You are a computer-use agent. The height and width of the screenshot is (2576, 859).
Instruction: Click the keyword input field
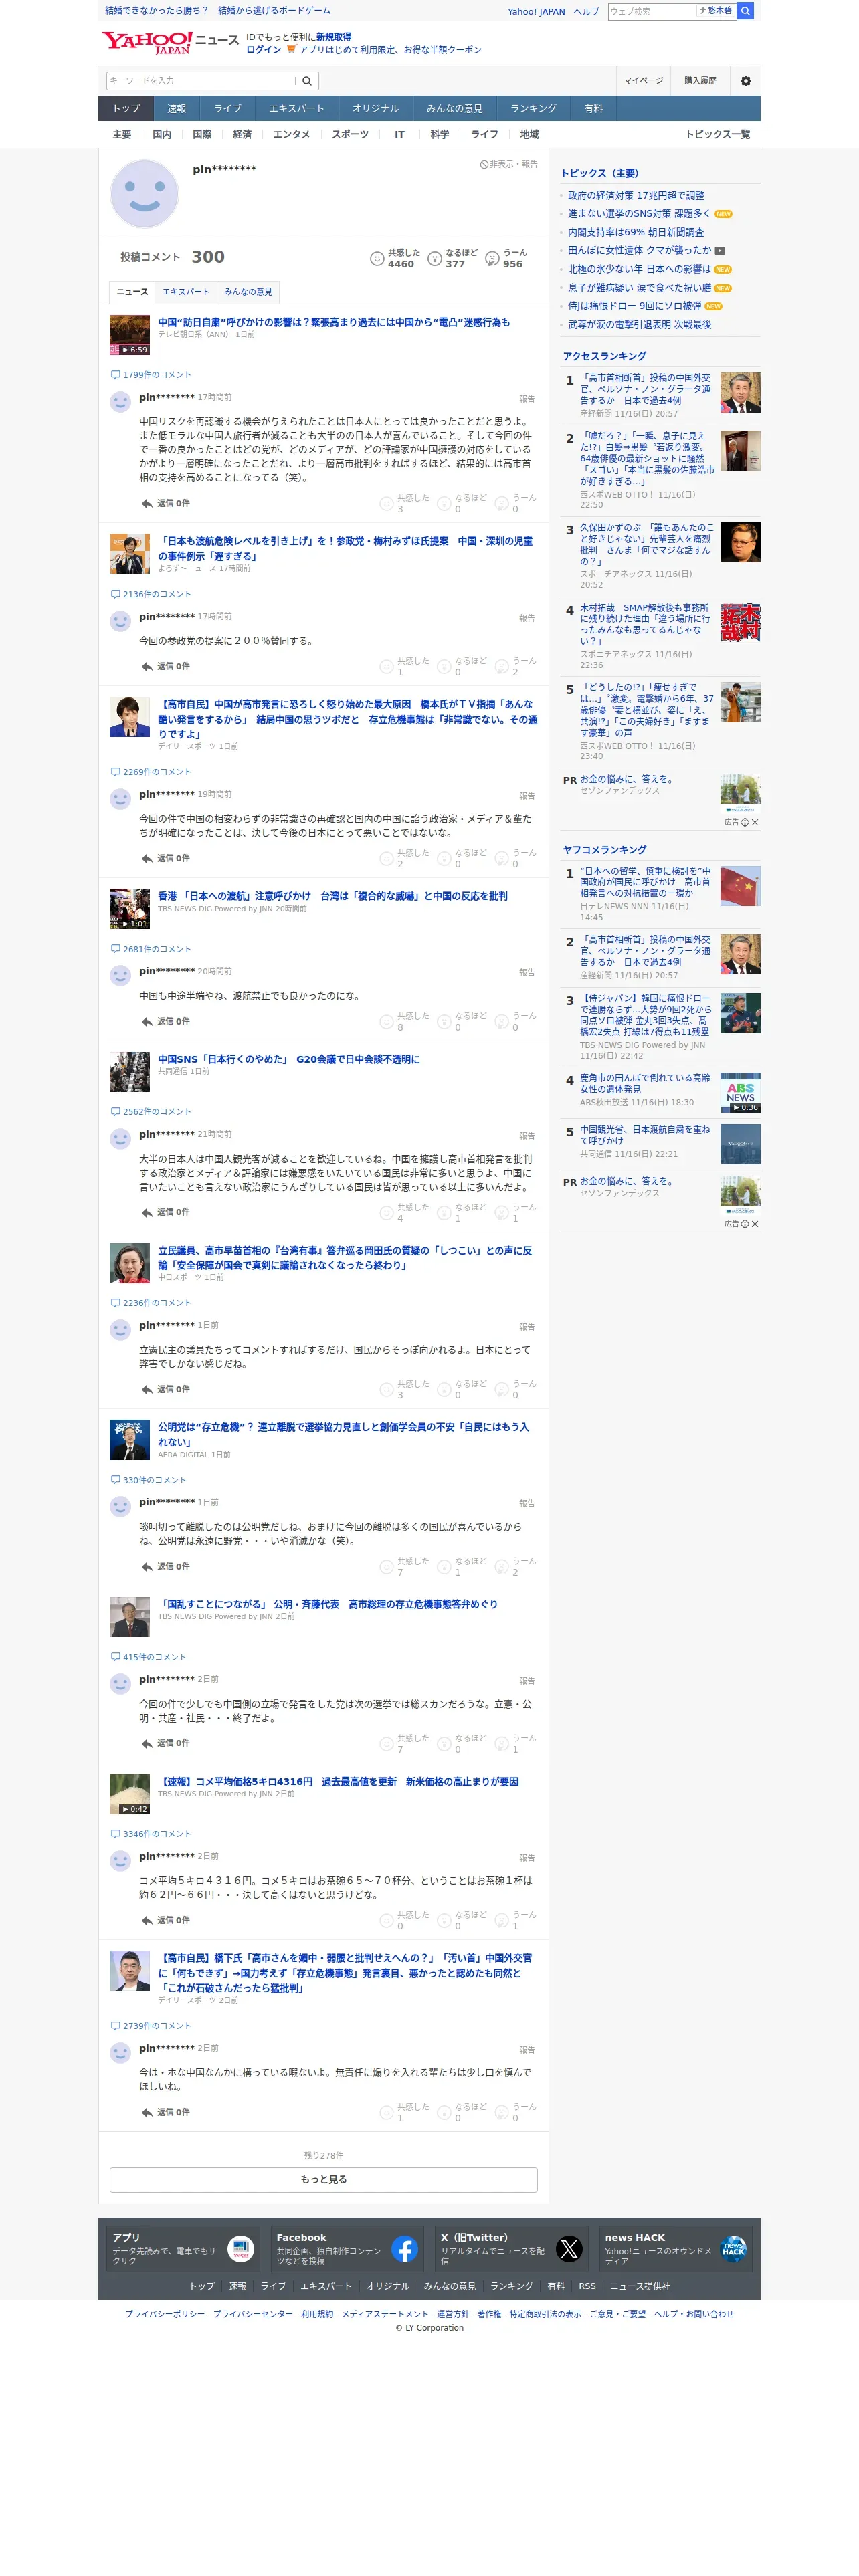click(x=201, y=81)
